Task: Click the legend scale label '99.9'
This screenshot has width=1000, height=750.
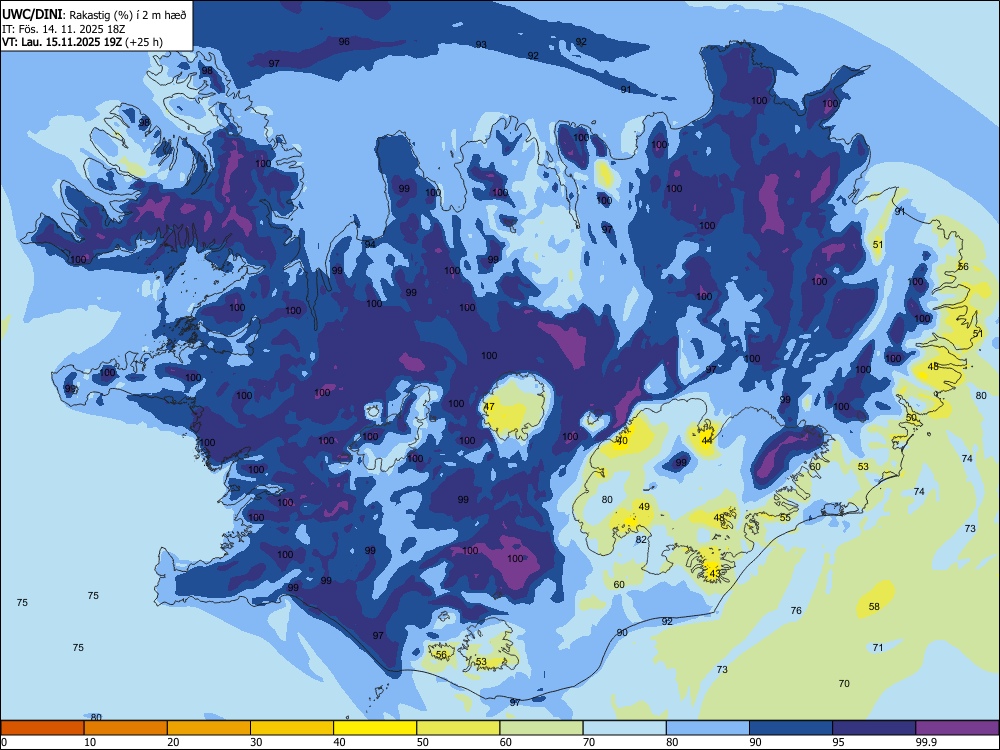Action: pyautogui.click(x=925, y=742)
